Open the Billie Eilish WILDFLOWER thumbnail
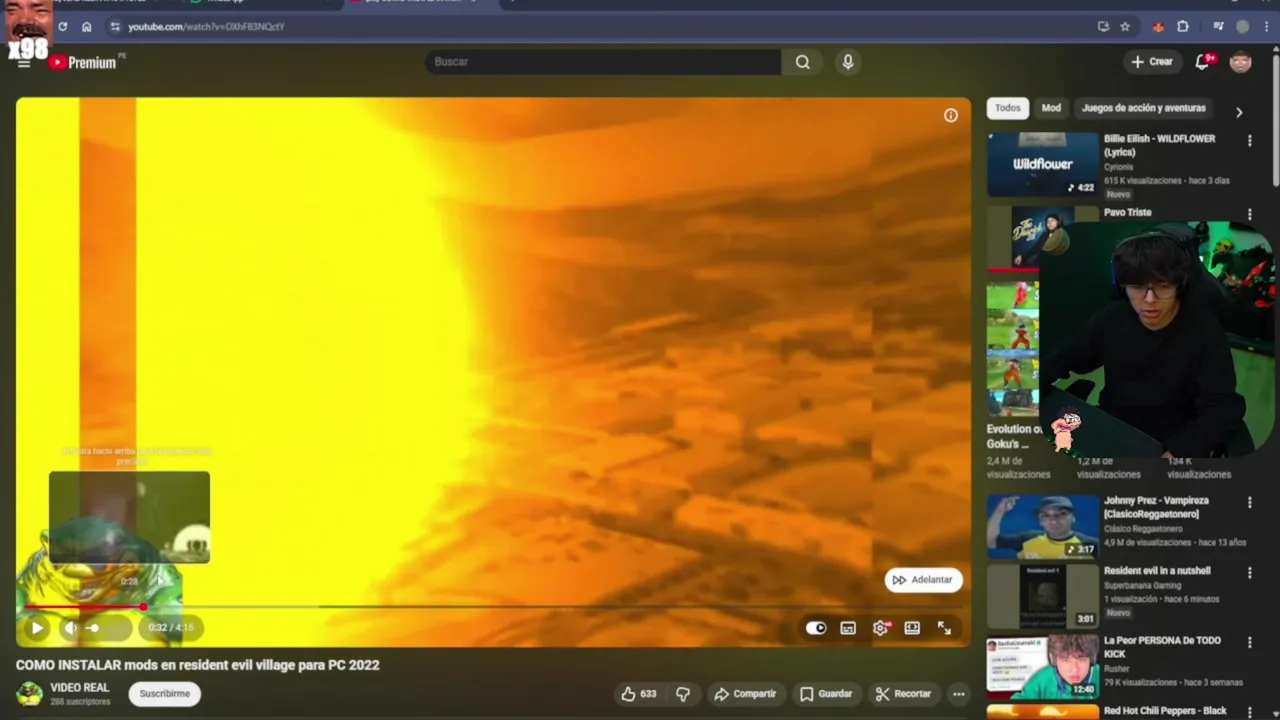 coord(1043,165)
